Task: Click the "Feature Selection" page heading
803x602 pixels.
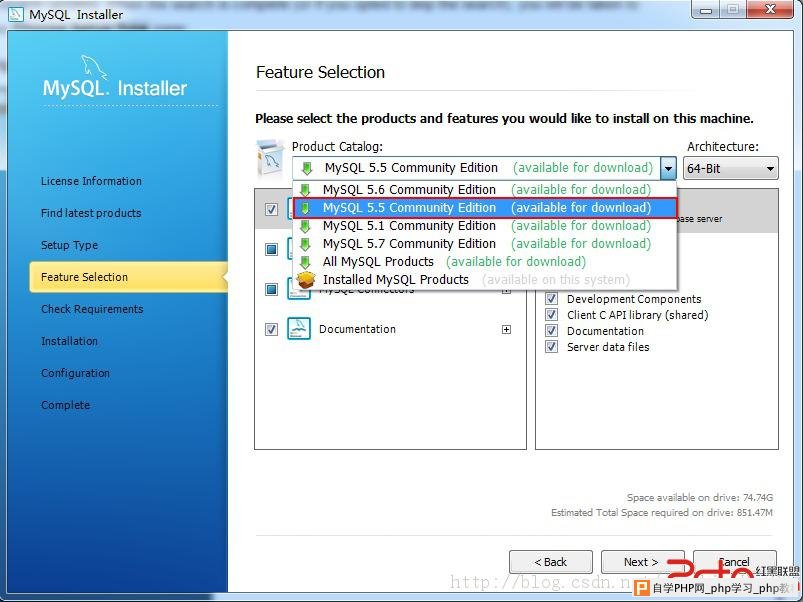Action: click(x=321, y=72)
